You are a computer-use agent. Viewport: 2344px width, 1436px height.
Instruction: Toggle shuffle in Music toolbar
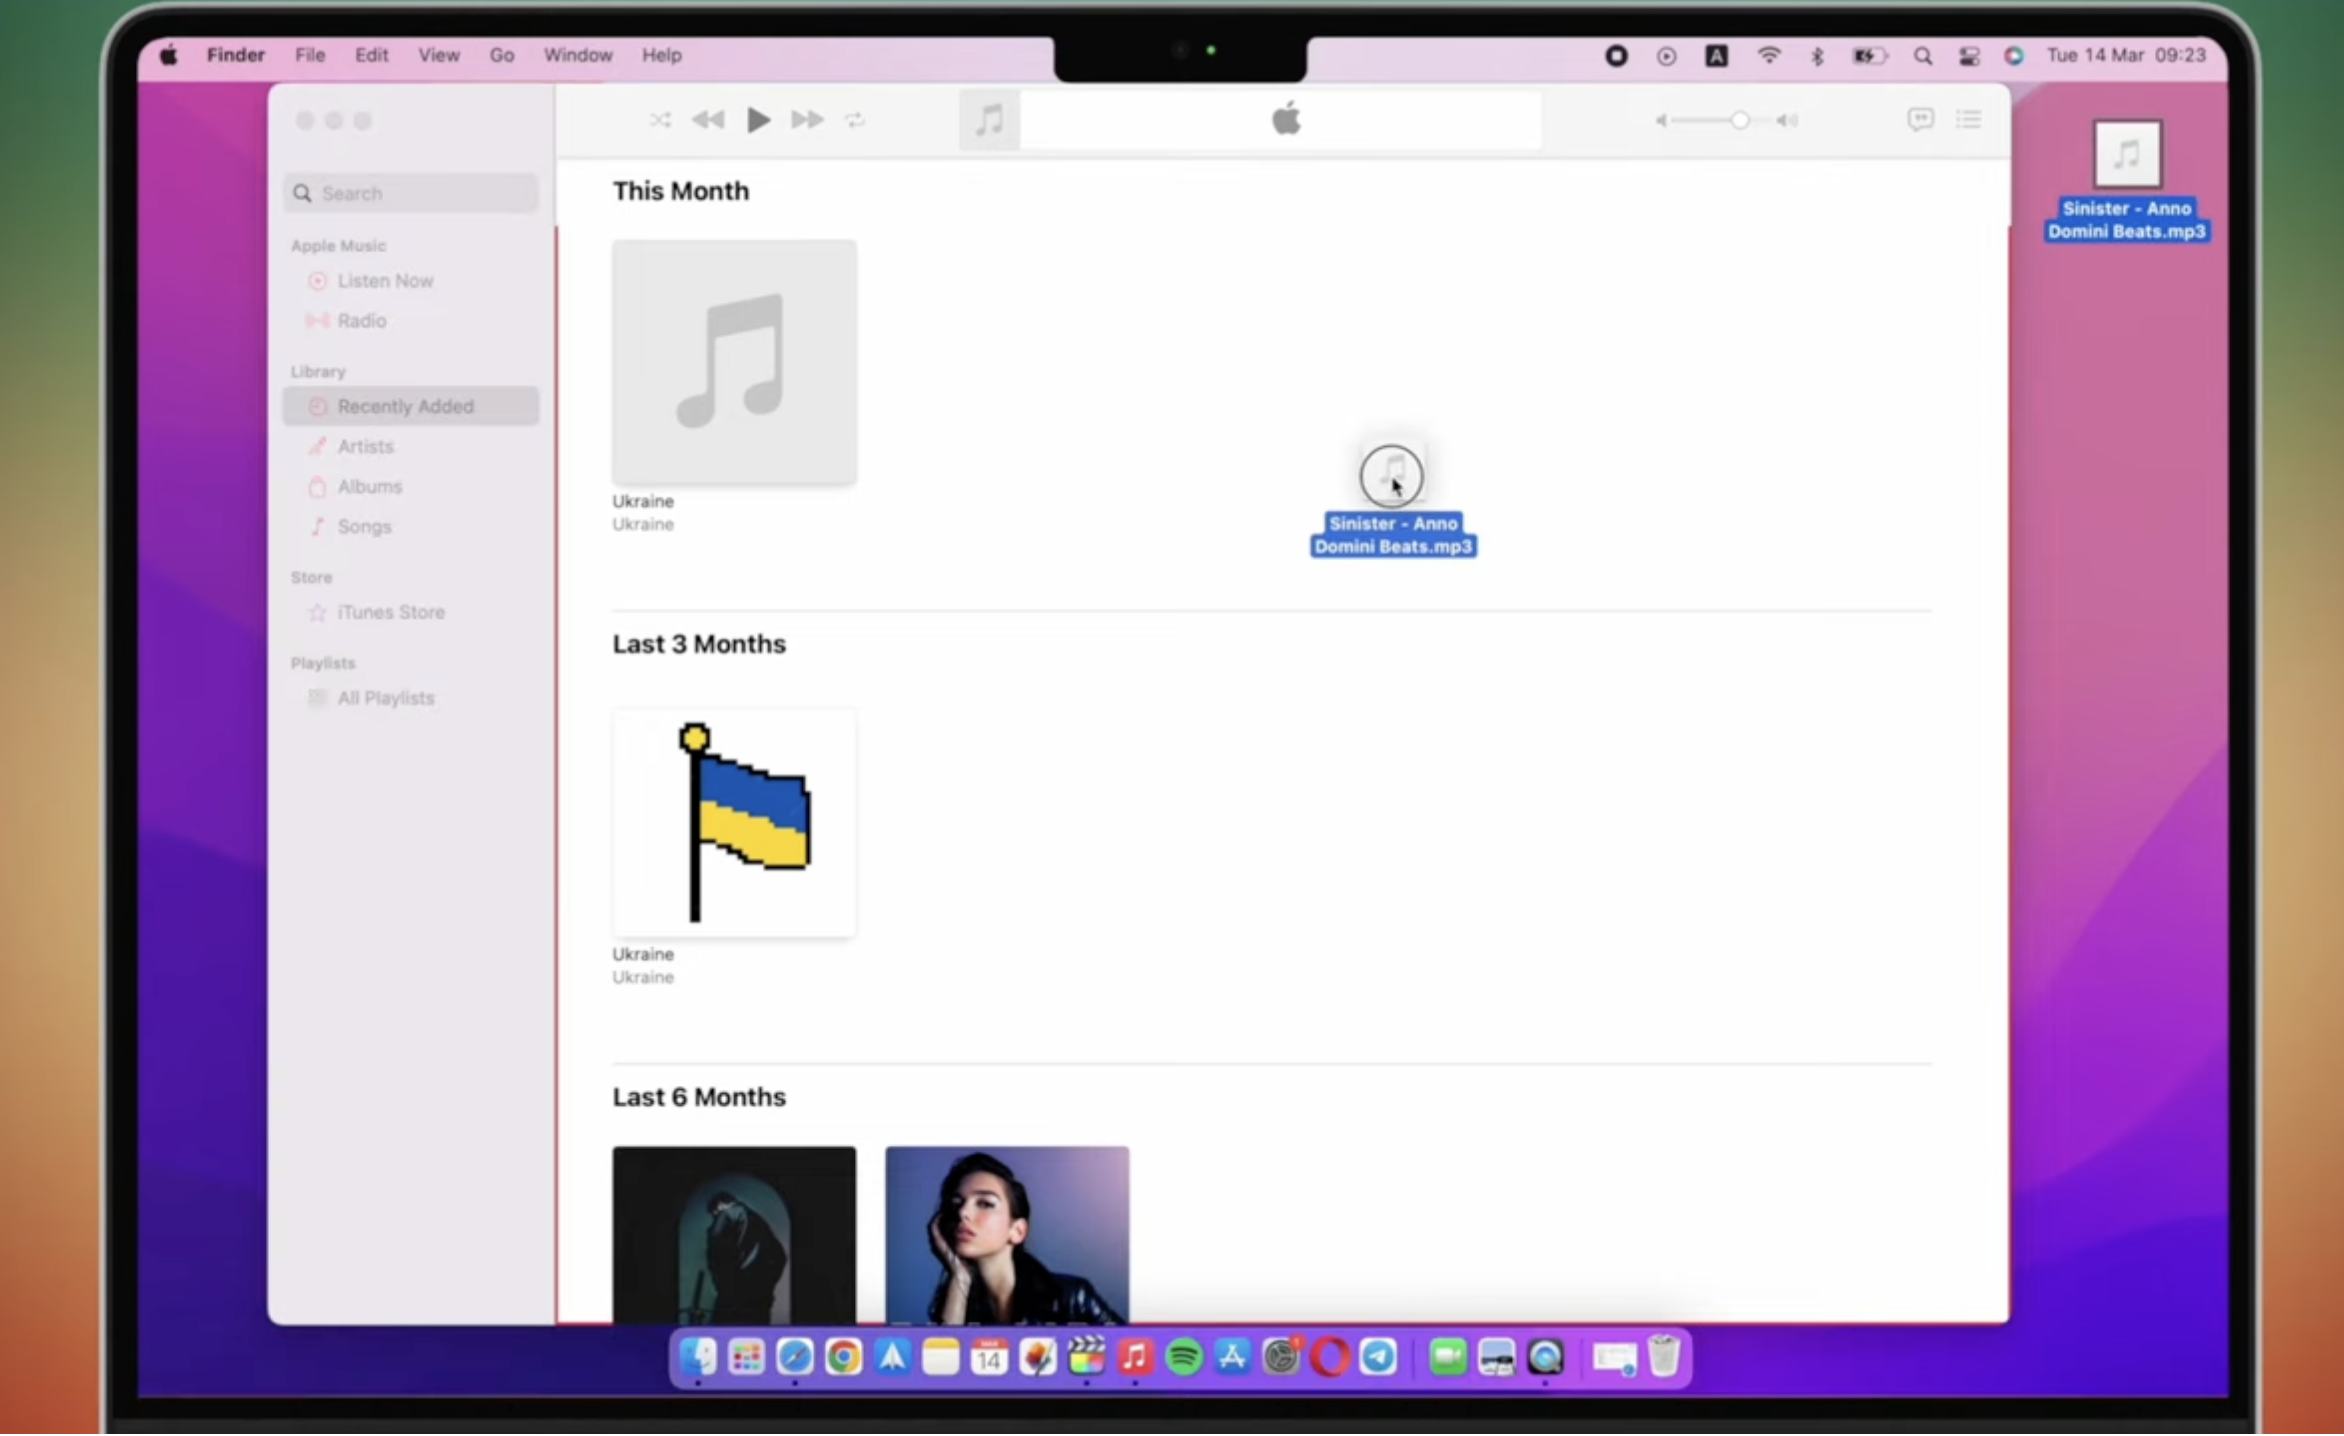[x=660, y=120]
